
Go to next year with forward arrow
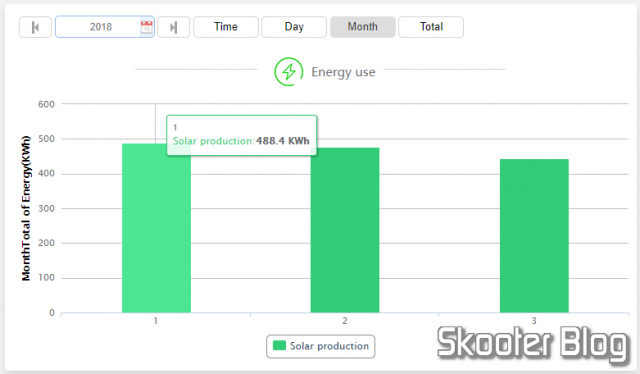point(173,27)
